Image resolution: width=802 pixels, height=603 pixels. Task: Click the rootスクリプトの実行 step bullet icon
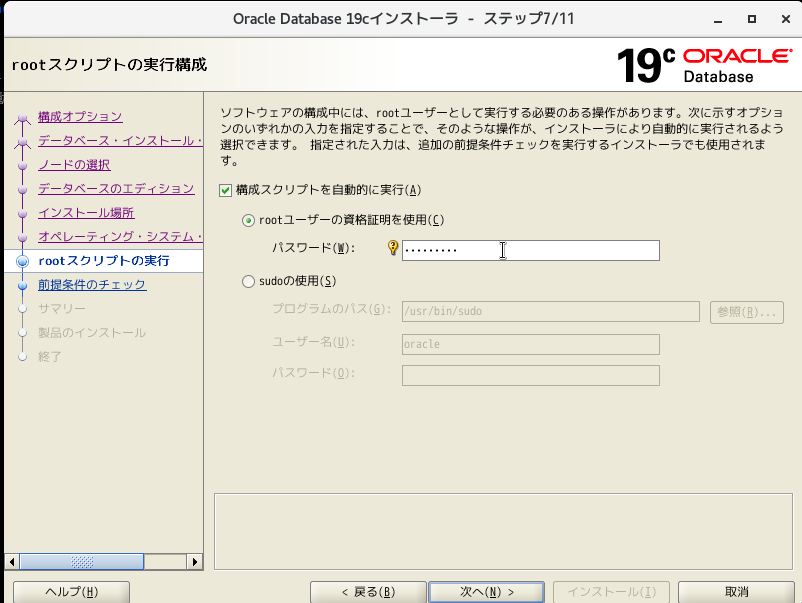[23, 261]
